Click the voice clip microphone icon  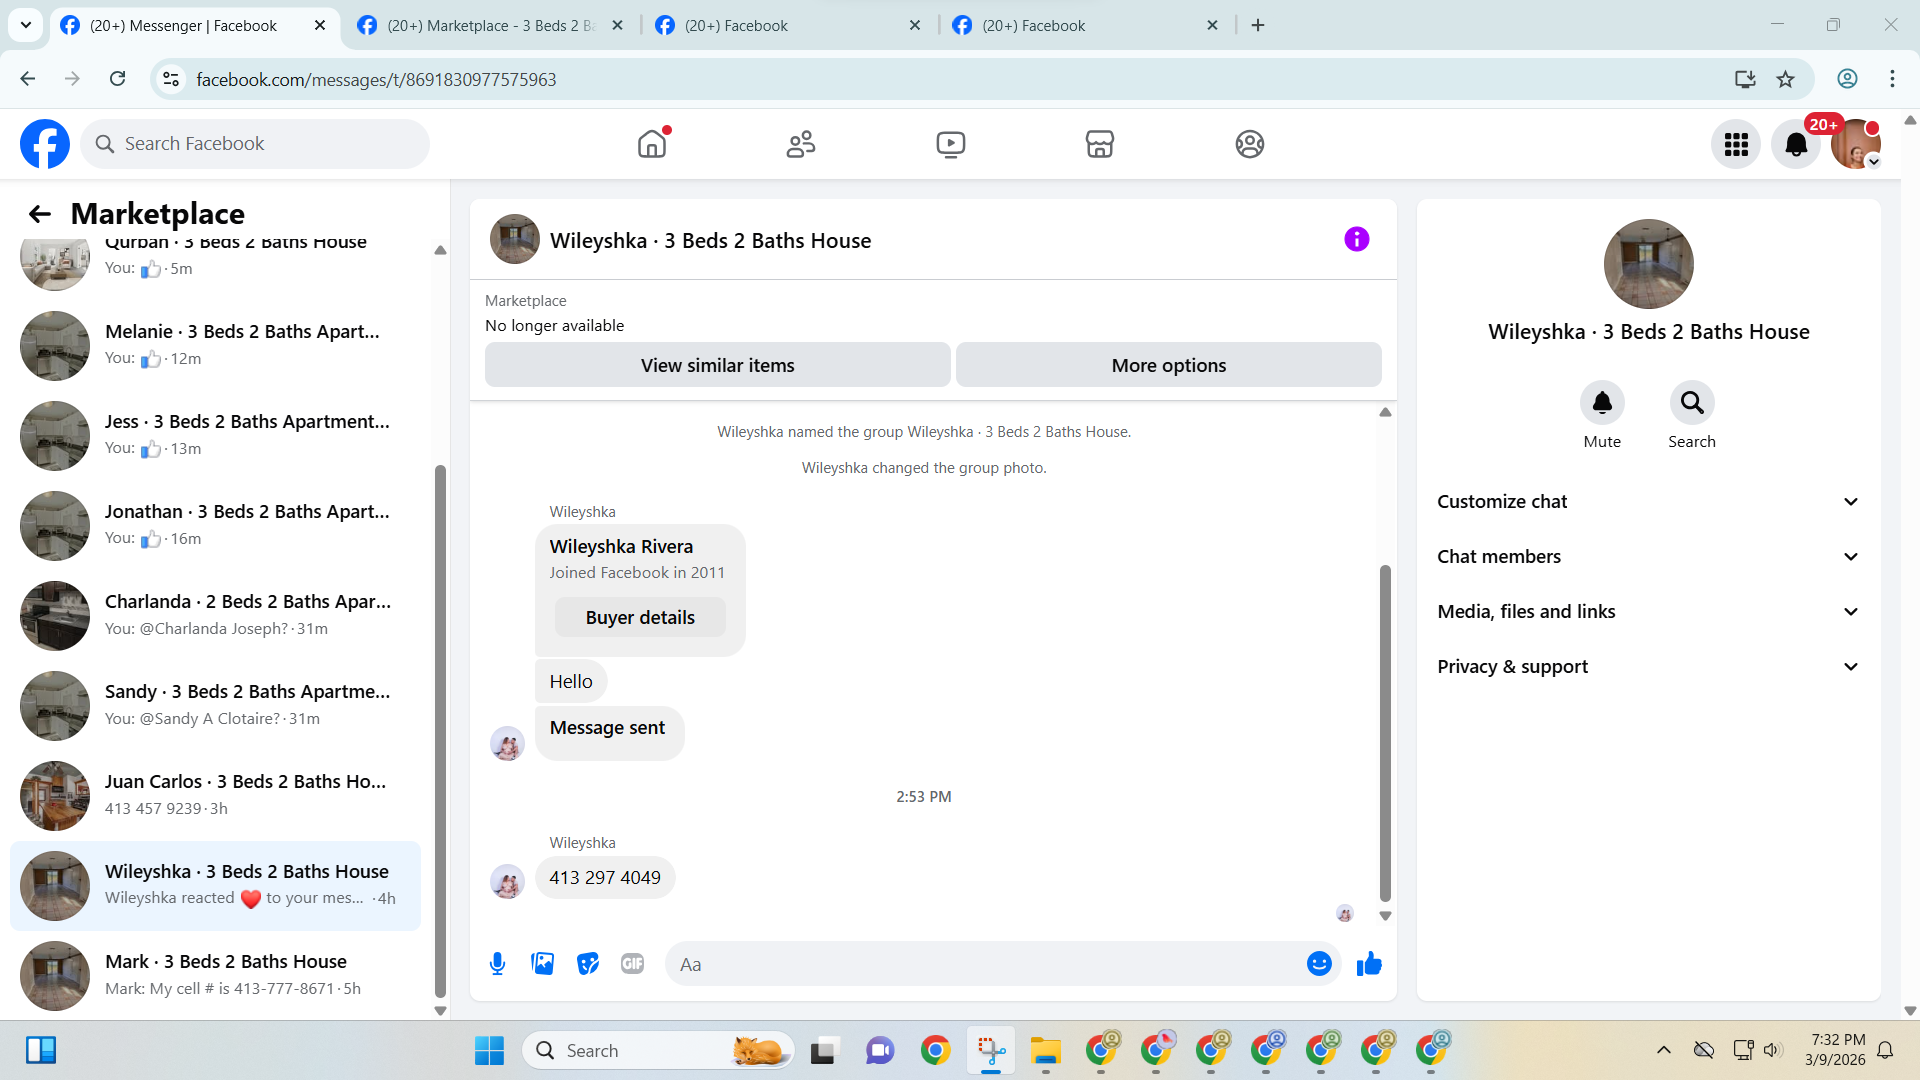pos(497,964)
